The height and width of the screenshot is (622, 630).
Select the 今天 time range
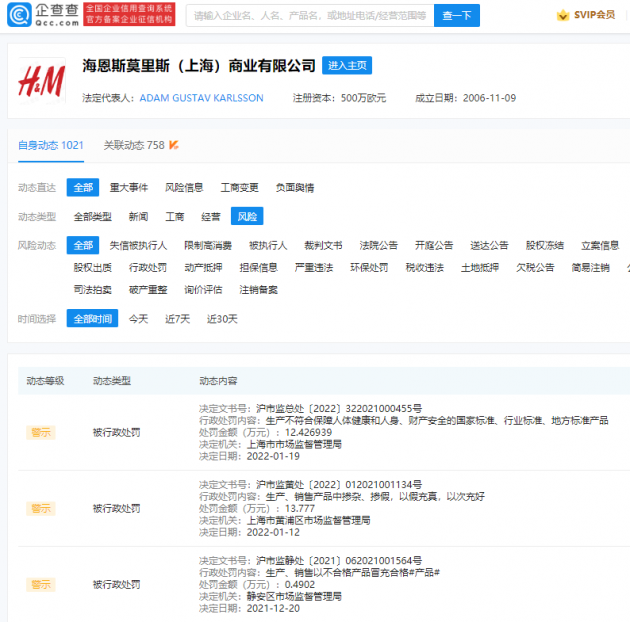coord(139,319)
